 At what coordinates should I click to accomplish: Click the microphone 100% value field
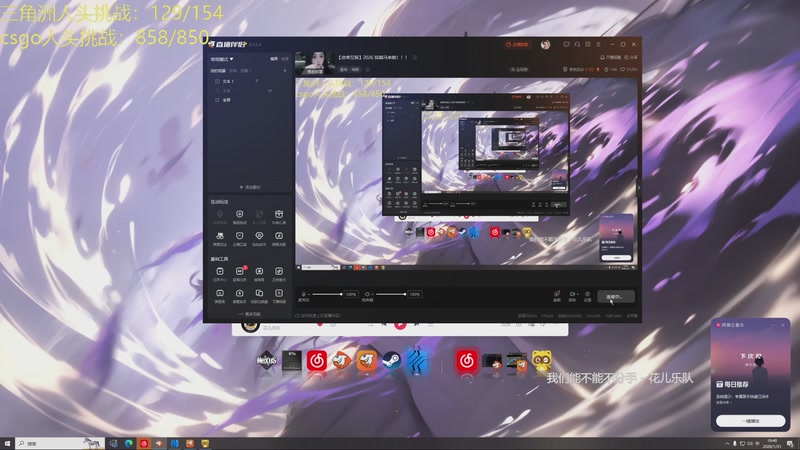tap(351, 294)
